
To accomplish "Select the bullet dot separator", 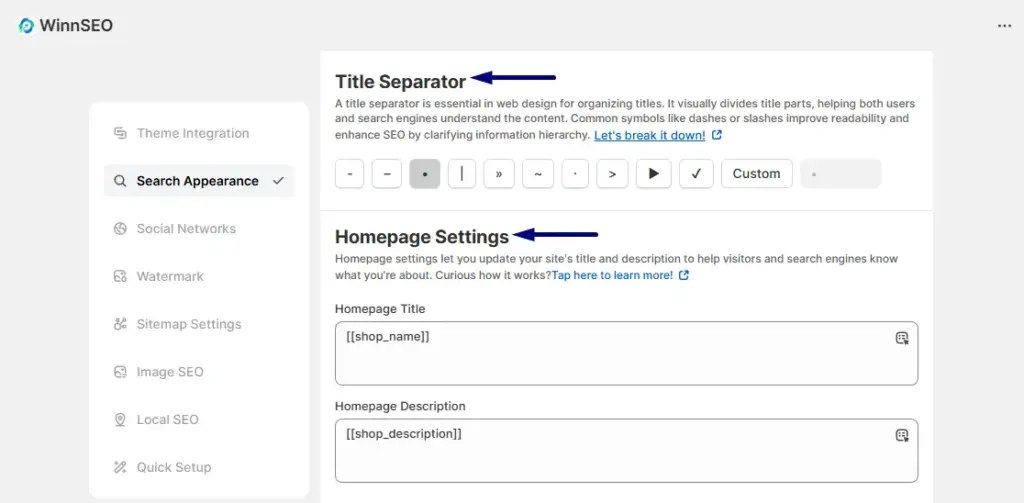I will pos(424,174).
